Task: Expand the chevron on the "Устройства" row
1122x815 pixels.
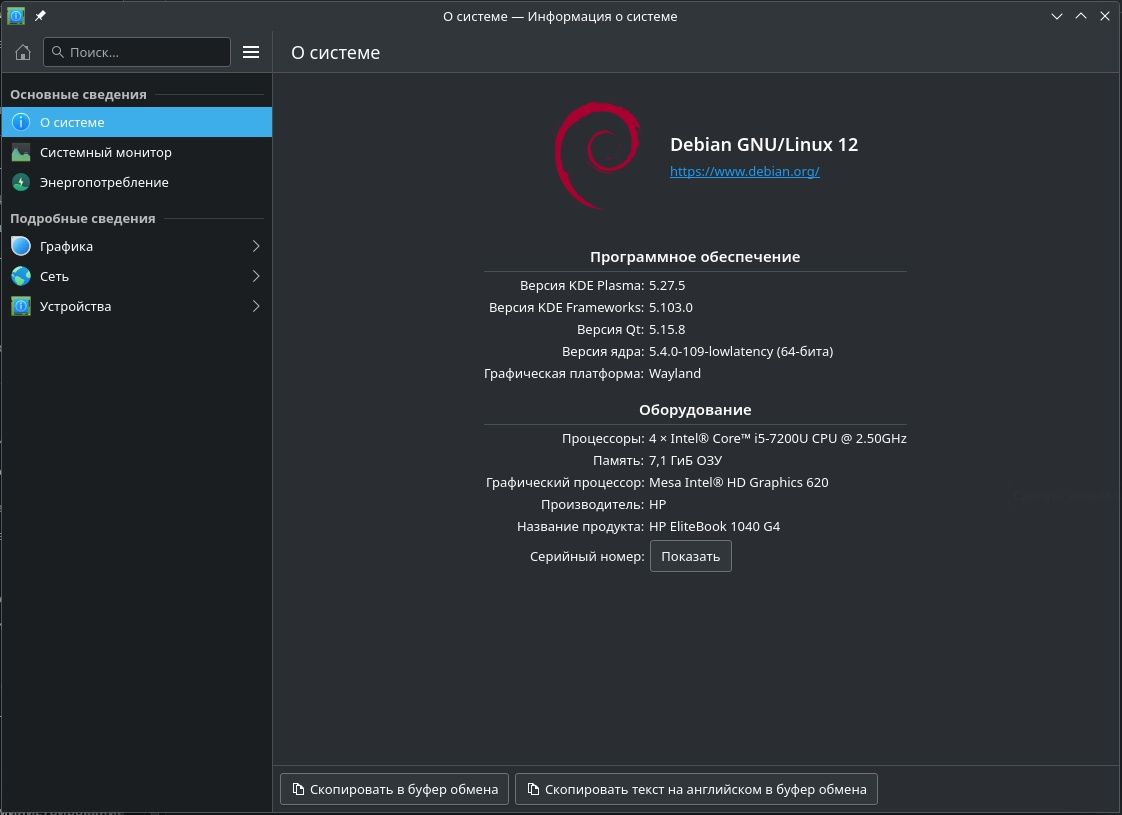Action: (256, 306)
